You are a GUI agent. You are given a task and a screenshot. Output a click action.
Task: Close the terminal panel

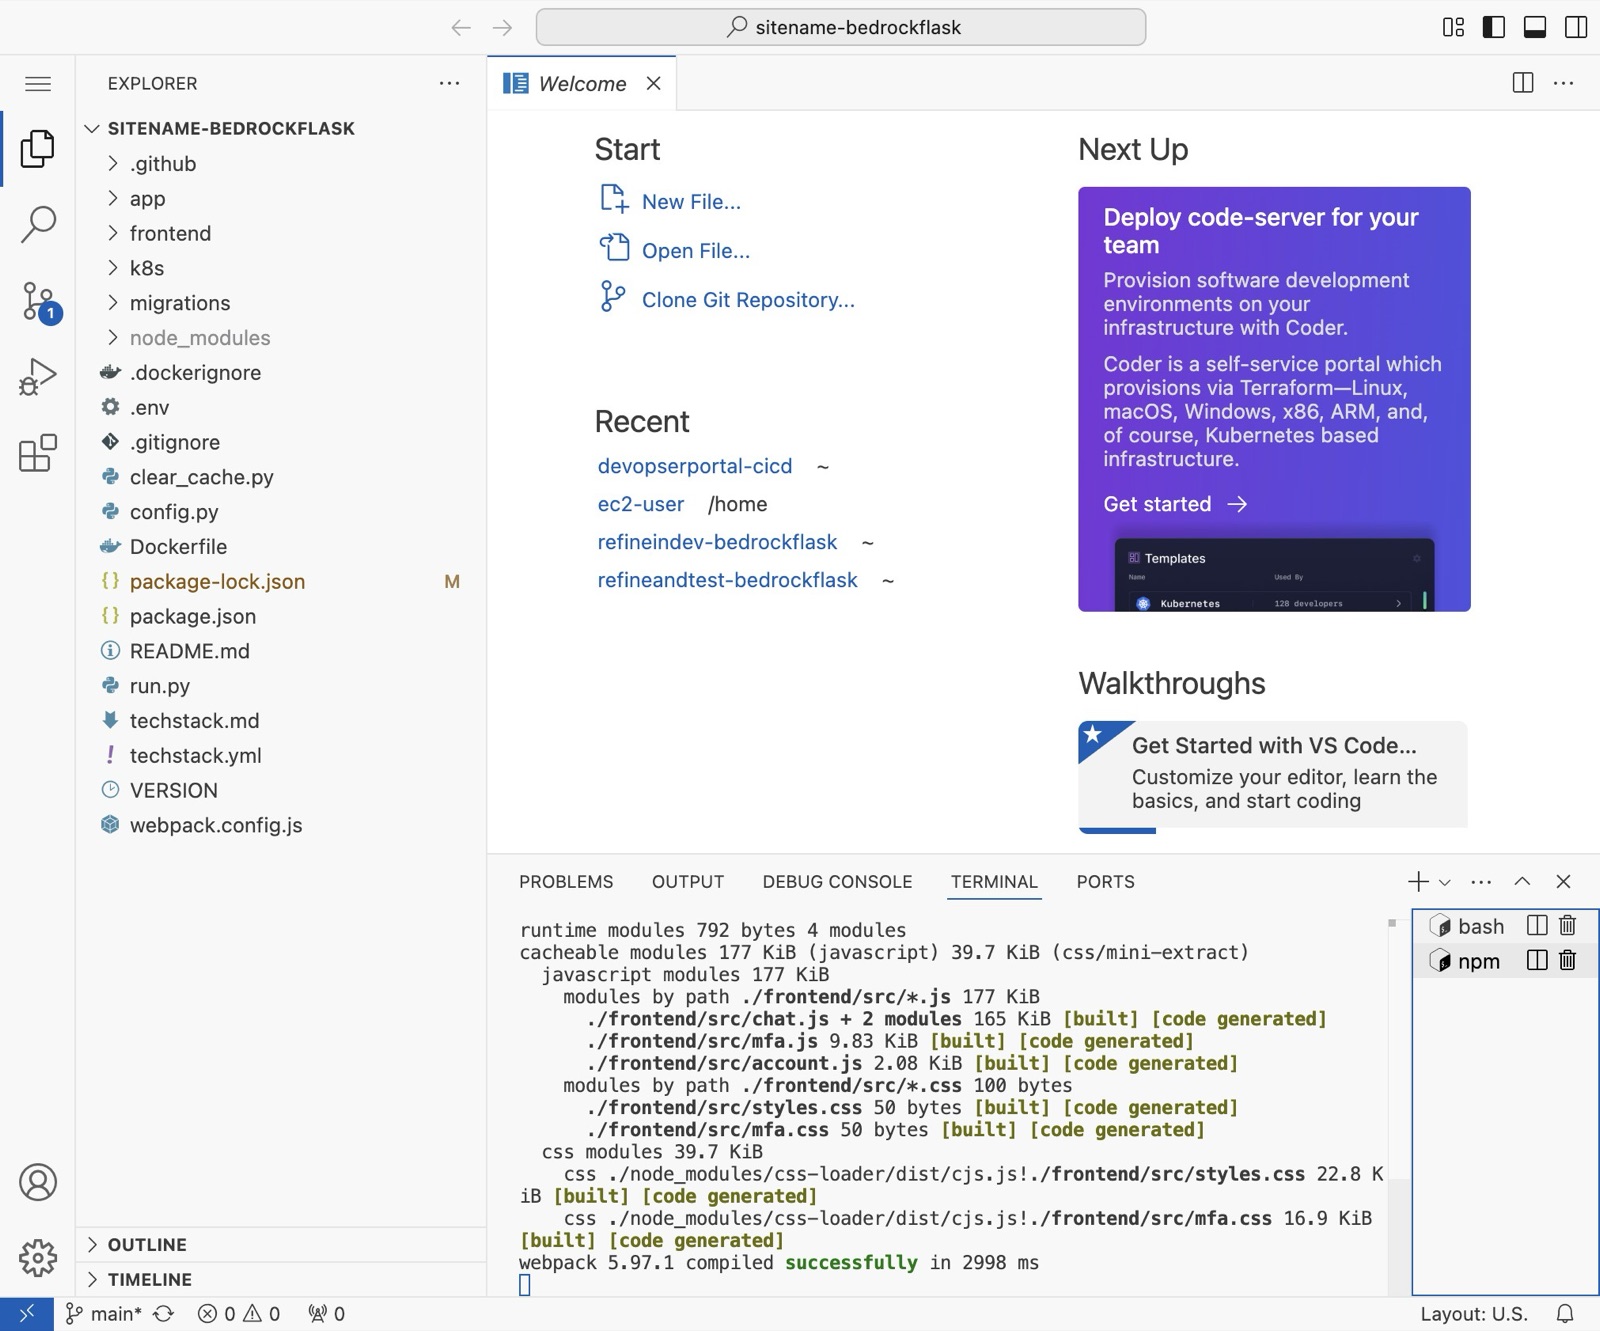(x=1563, y=881)
